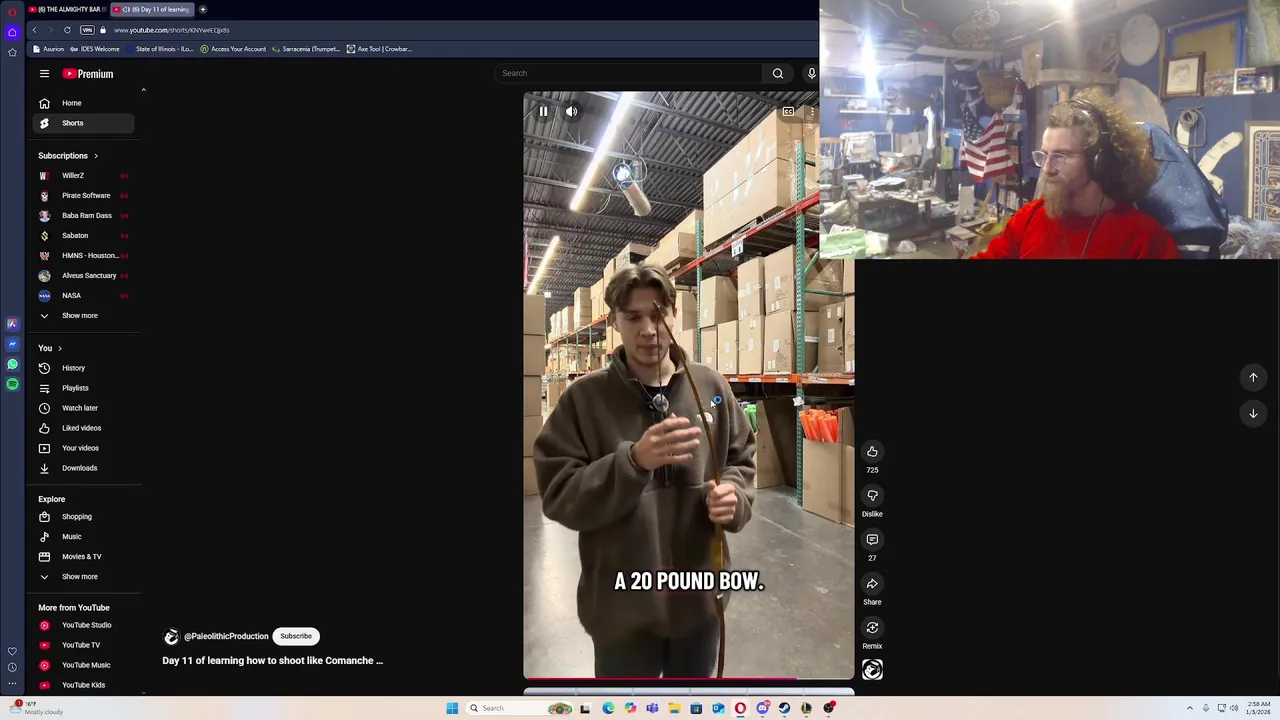Open WhatsApp in Opera sidebar
The image size is (1280, 720).
[12, 364]
